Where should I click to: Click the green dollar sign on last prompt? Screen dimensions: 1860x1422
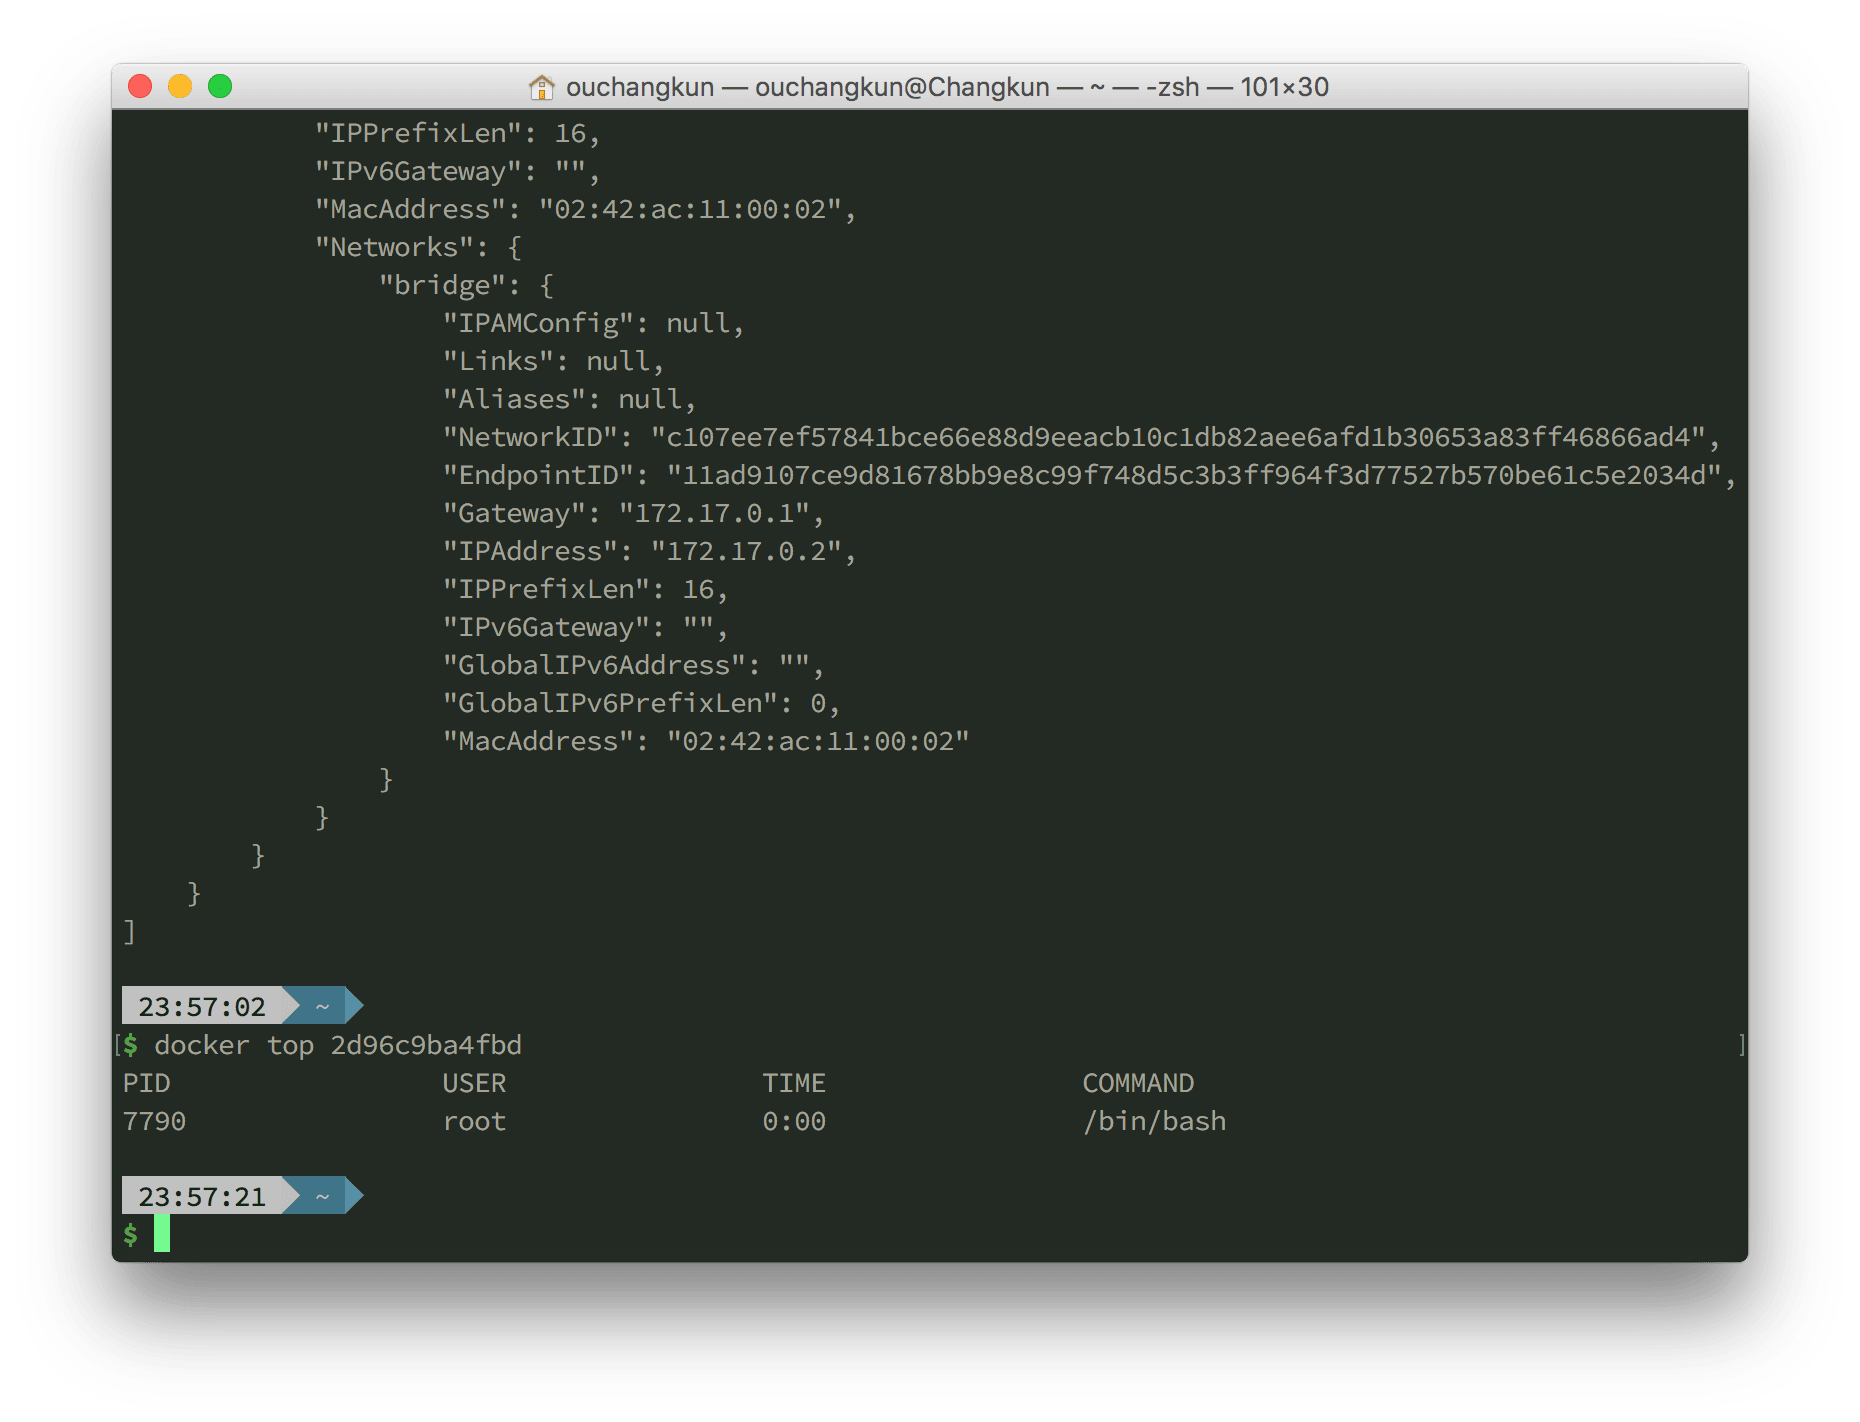coord(131,1234)
